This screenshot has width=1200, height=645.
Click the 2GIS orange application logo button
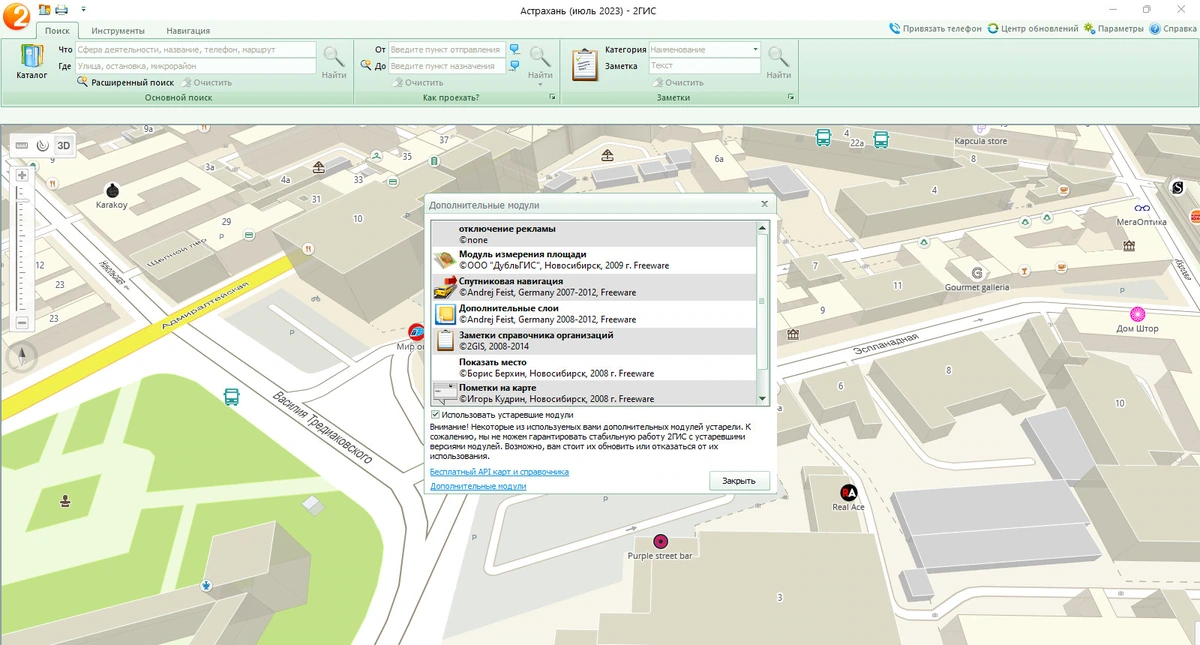(x=15, y=16)
